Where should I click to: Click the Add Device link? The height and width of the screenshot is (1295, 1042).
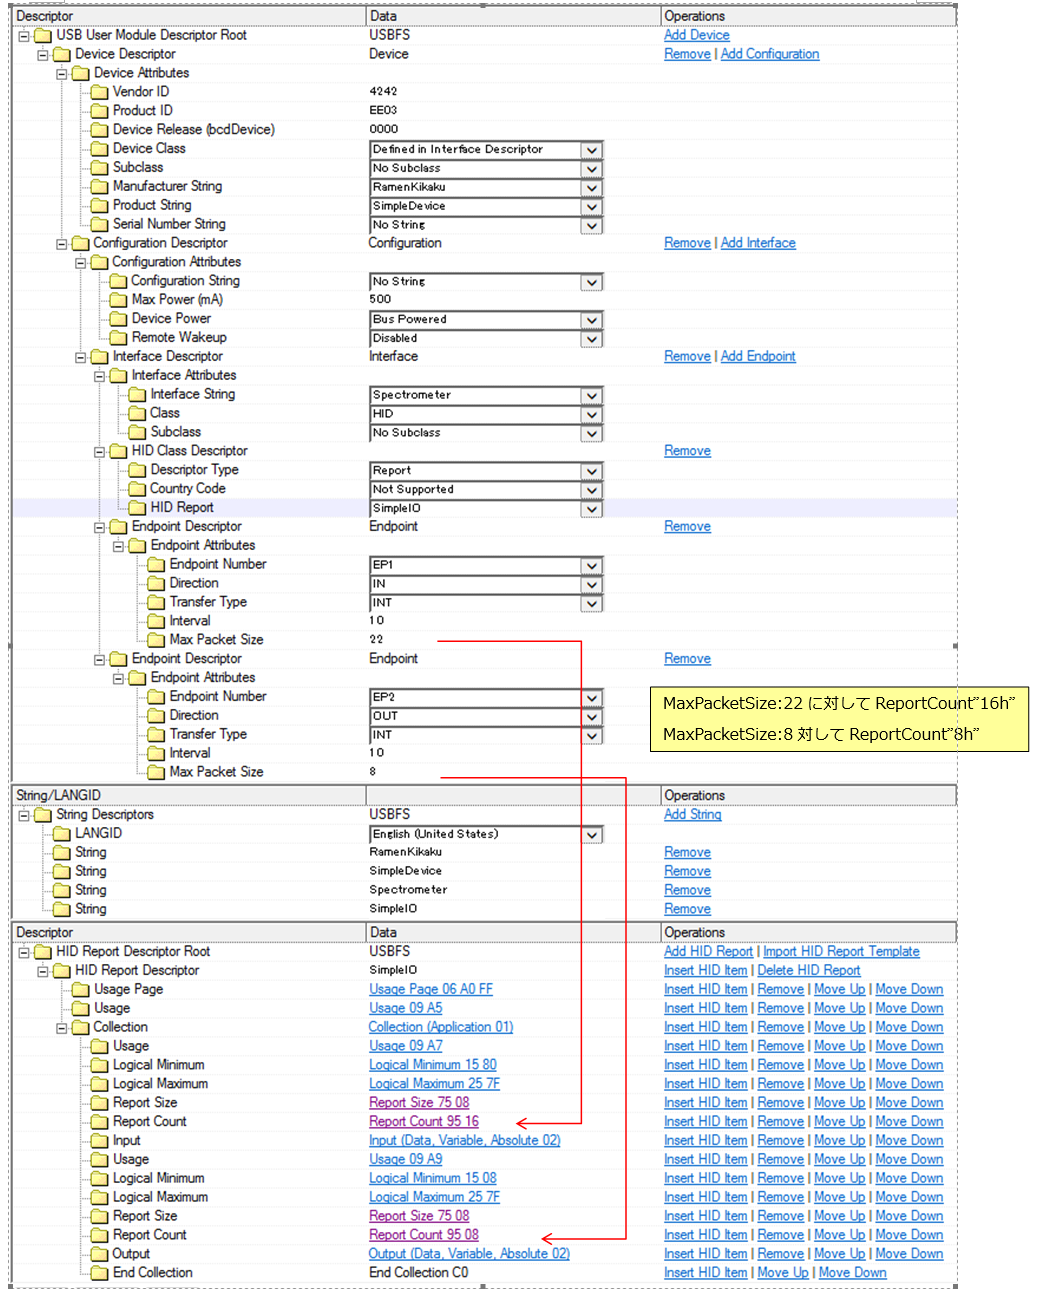click(x=696, y=35)
